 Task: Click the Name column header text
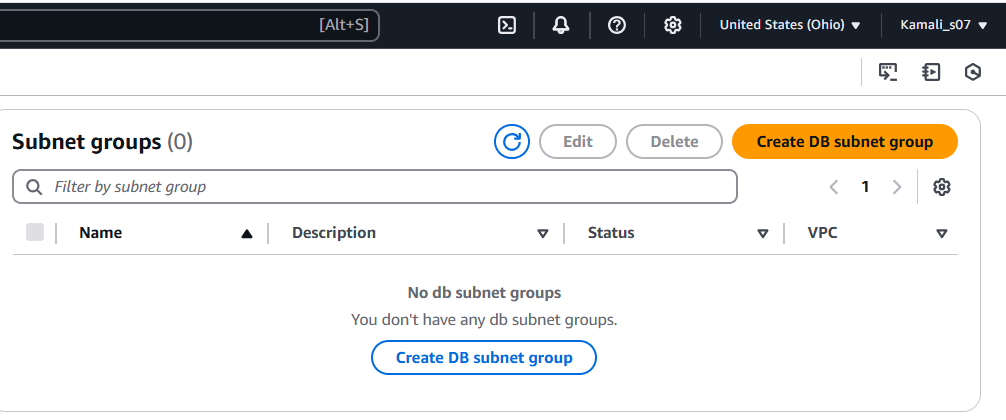(x=101, y=233)
